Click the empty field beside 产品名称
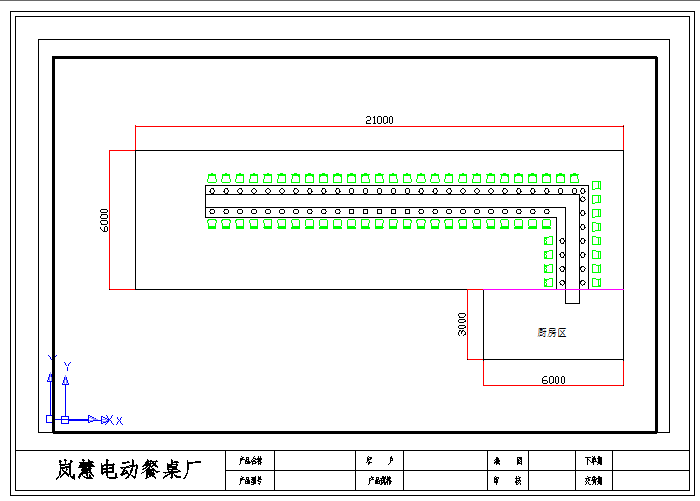700x501 pixels. tap(315, 461)
